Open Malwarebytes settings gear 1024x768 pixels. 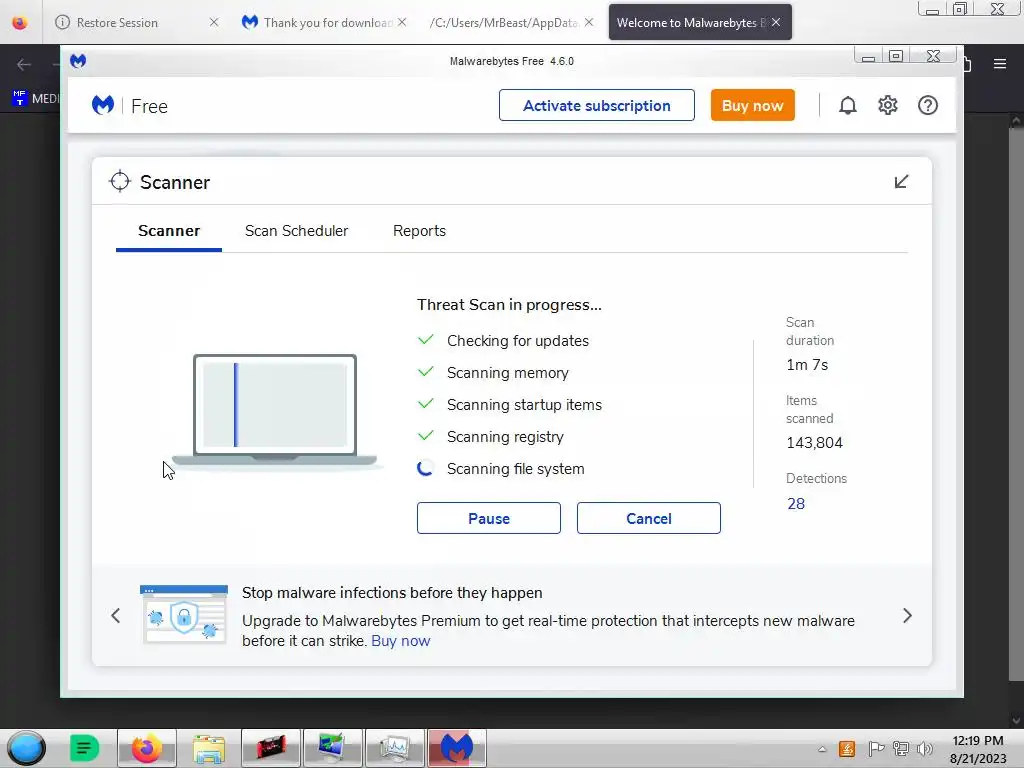[888, 105]
